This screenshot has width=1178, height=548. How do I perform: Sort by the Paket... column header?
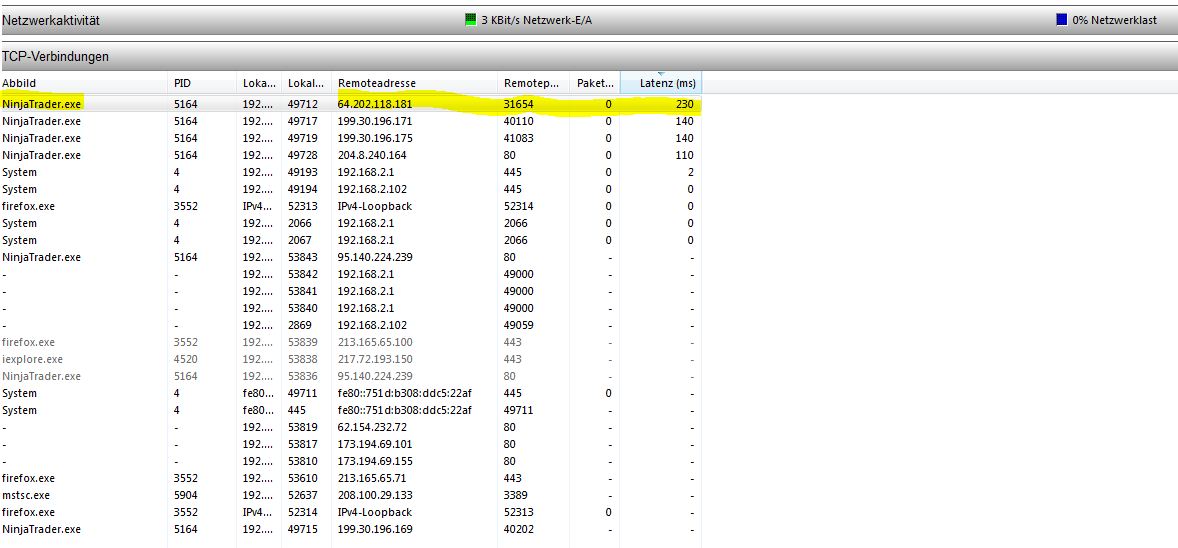(x=594, y=83)
